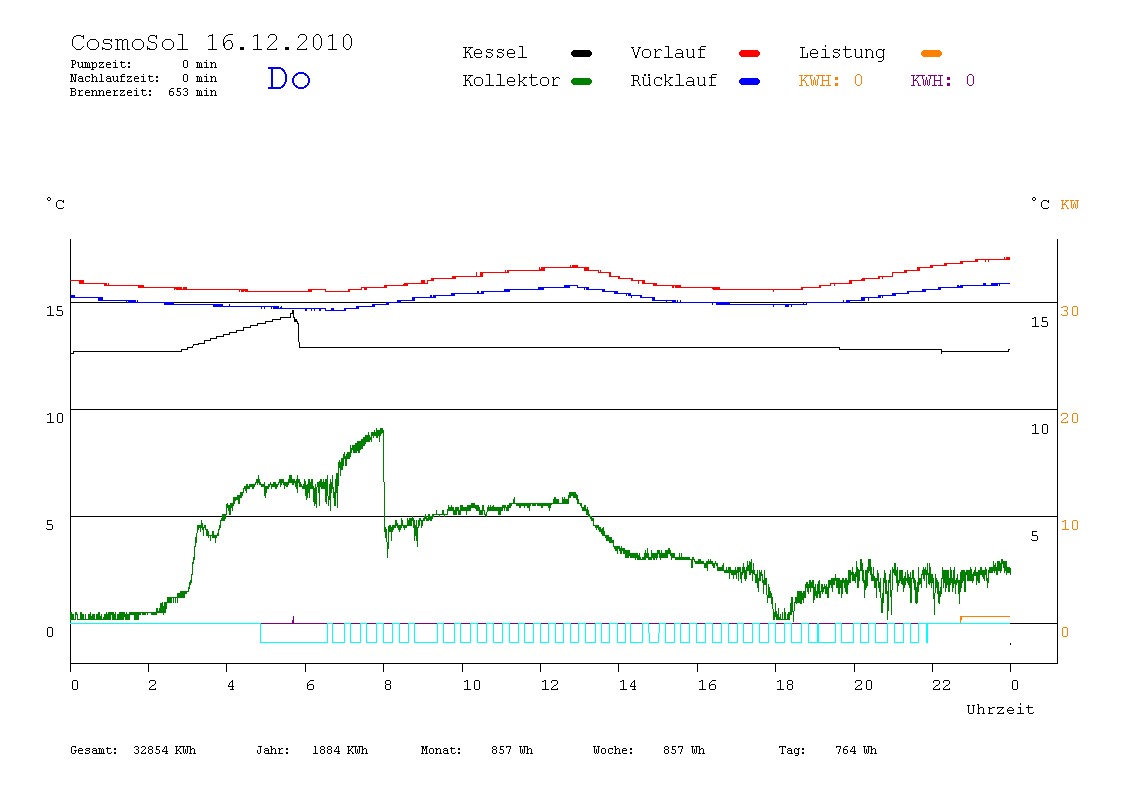Click the orange "20" KW axis tick

[1070, 418]
